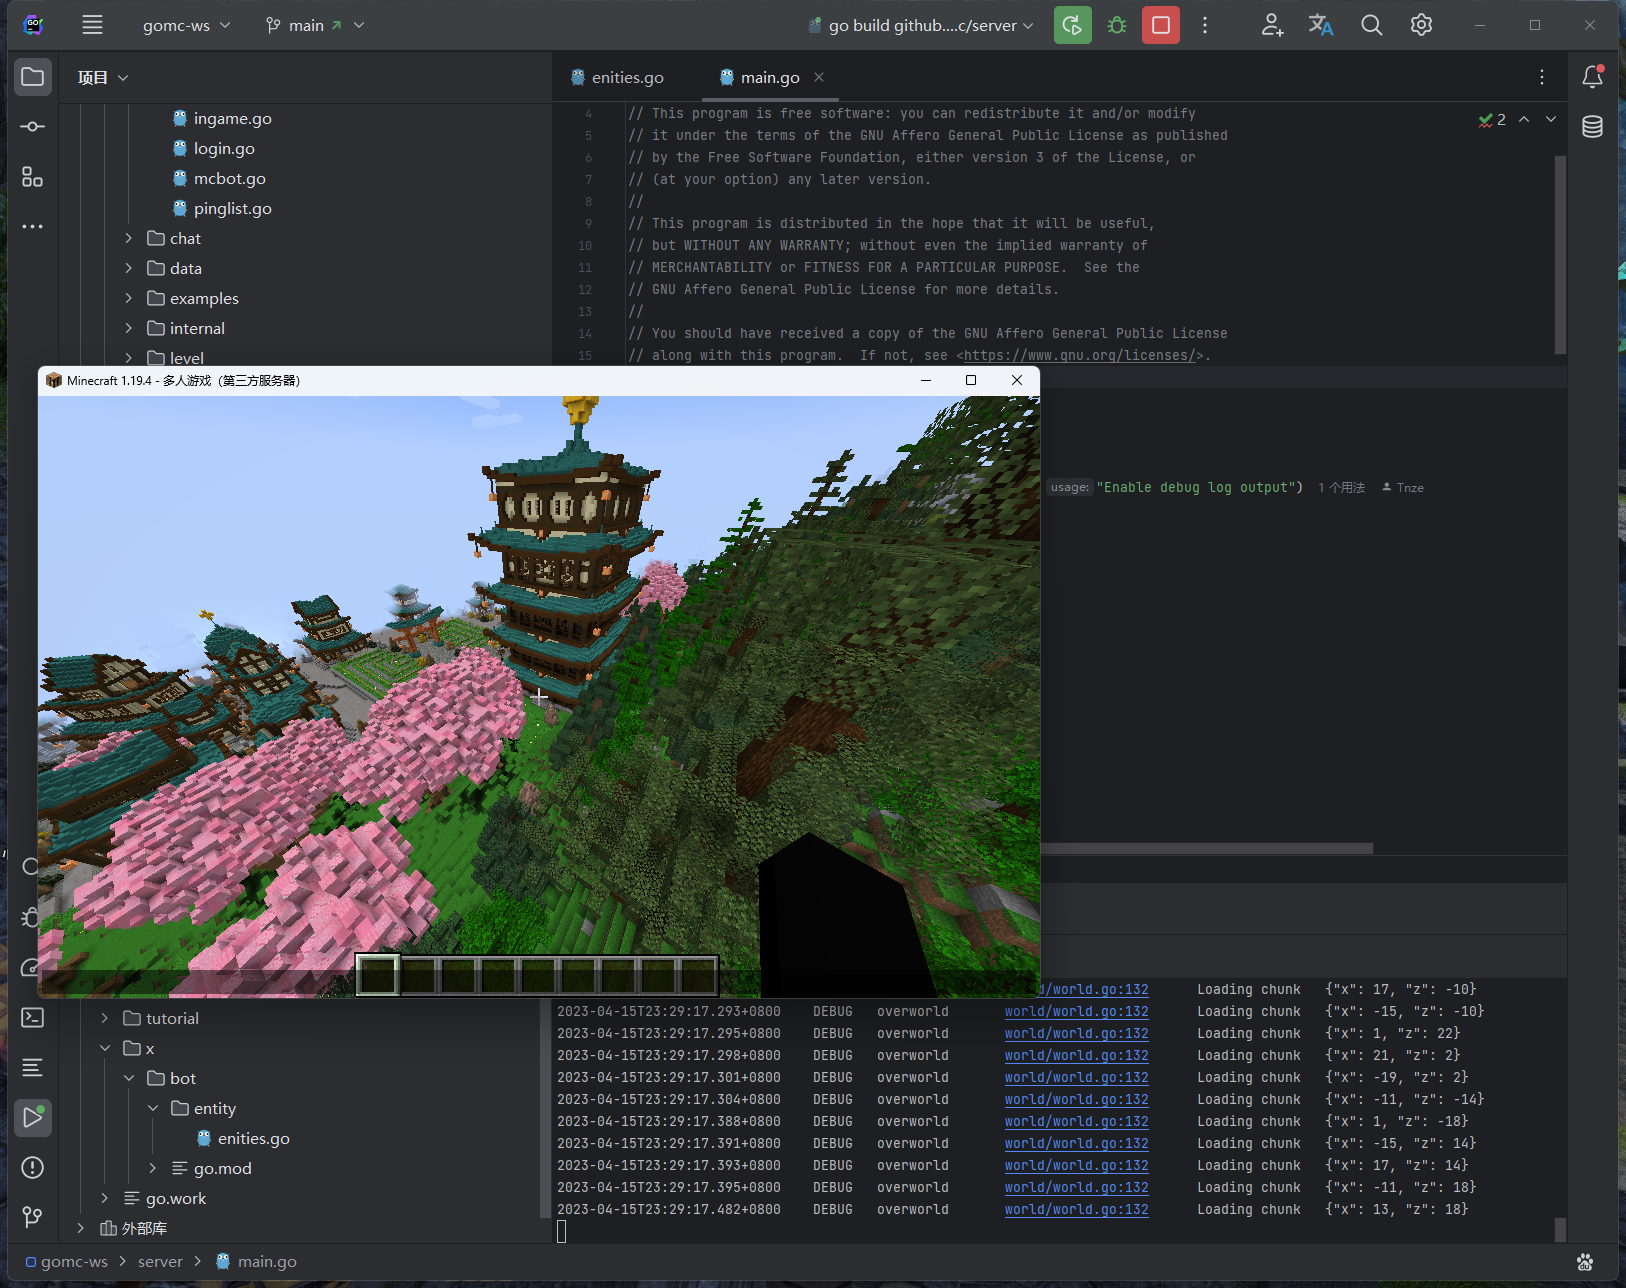
Task: Click the 1 个用法 usages hint
Action: [1341, 487]
